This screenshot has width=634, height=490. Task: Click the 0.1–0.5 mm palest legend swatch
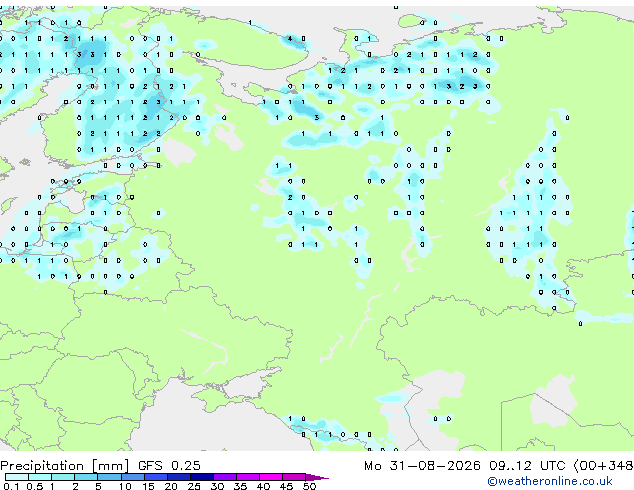point(17,477)
